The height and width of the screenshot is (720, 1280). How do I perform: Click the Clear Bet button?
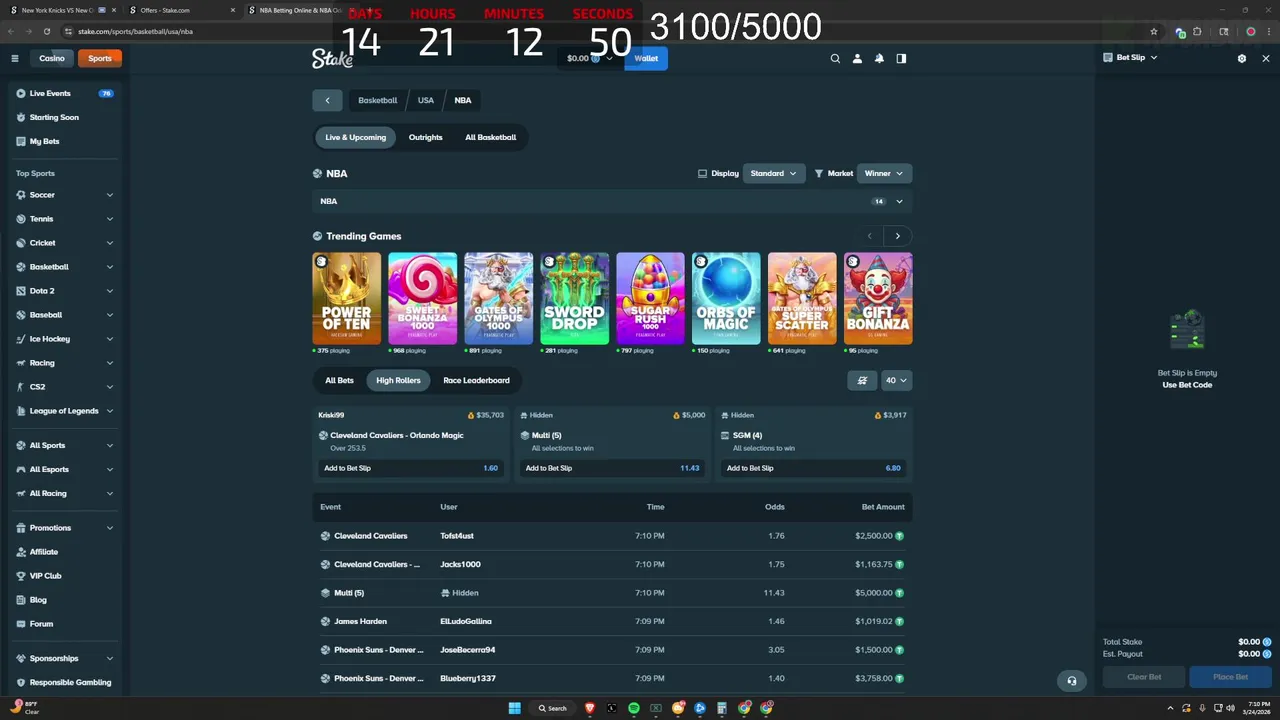click(x=1144, y=677)
